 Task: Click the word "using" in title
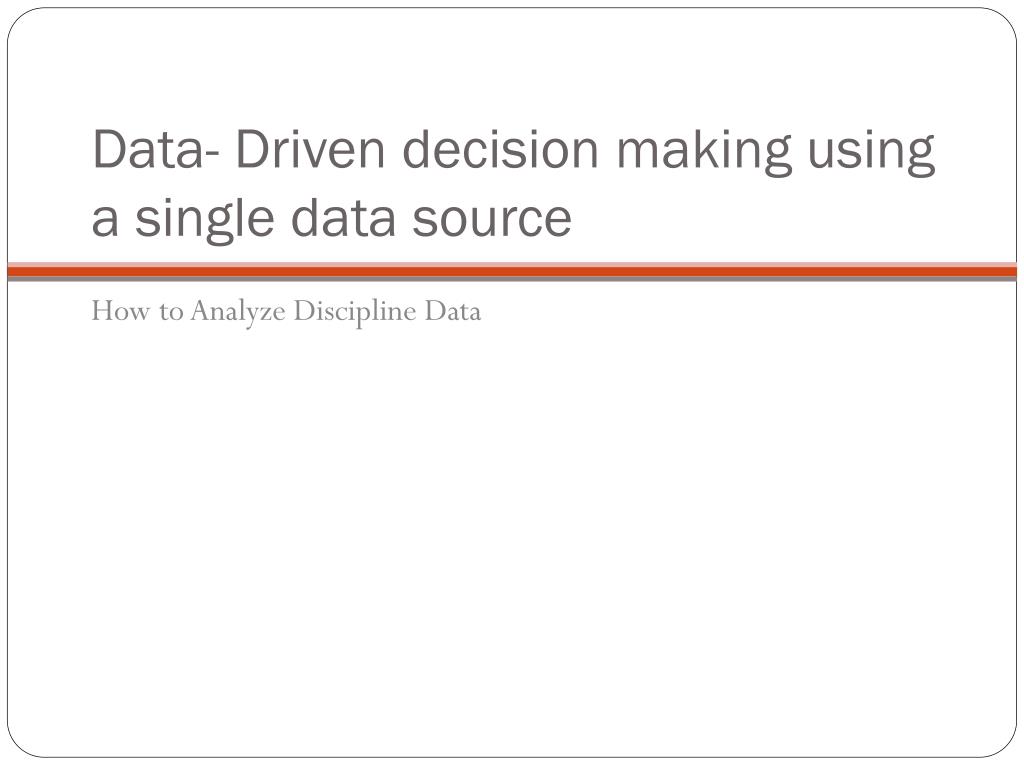[x=872, y=152]
